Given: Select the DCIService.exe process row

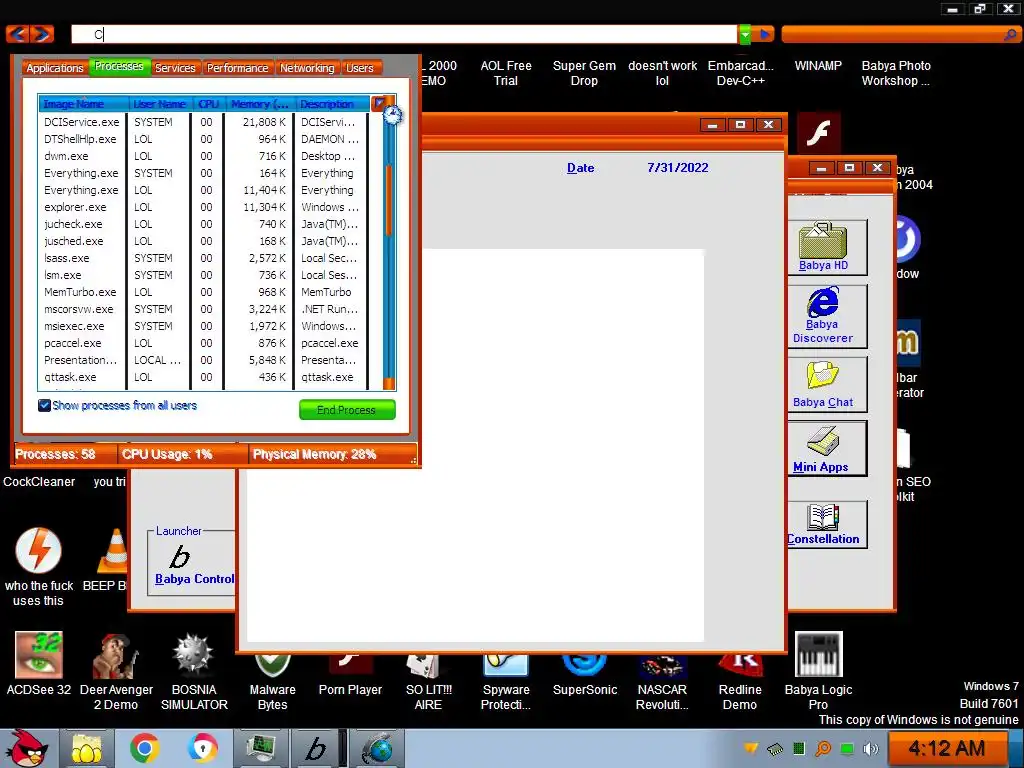Looking at the screenshot, I should click(x=202, y=122).
